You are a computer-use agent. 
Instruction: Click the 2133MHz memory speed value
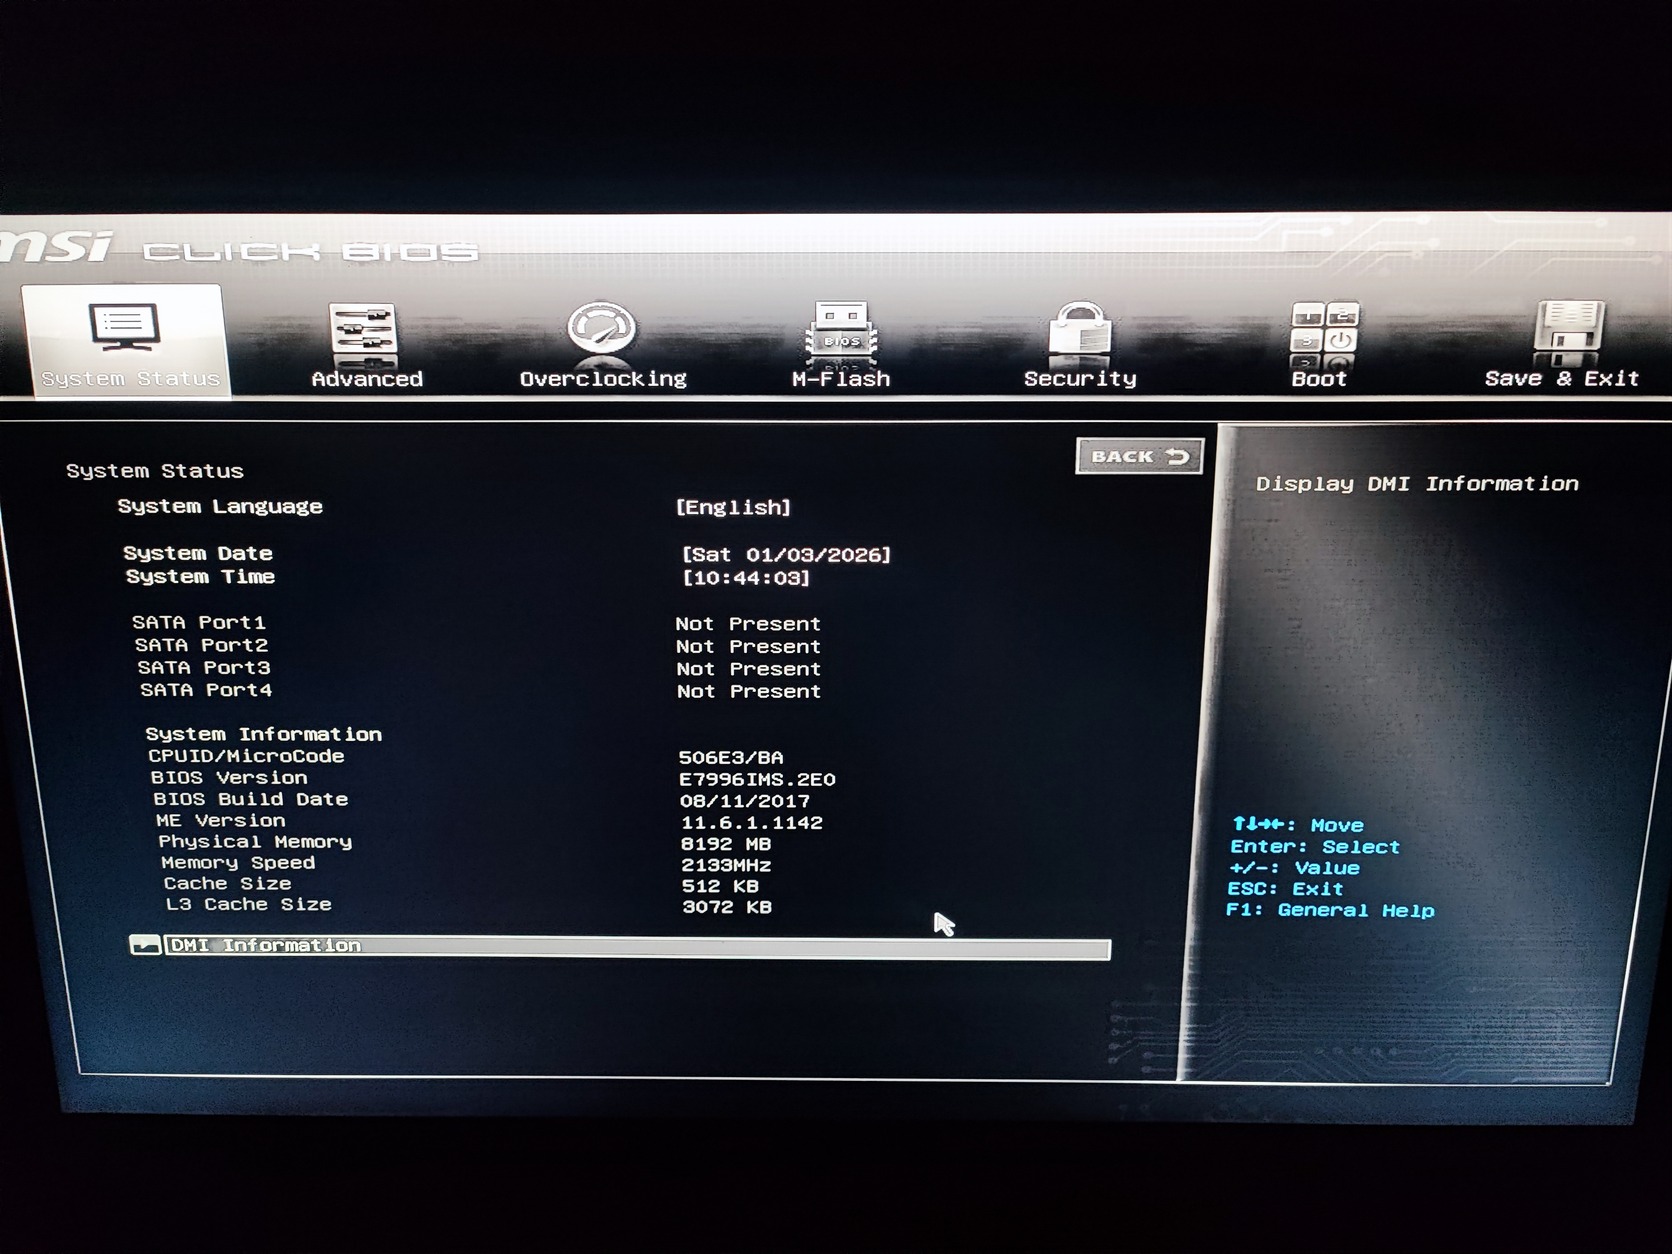click(726, 865)
